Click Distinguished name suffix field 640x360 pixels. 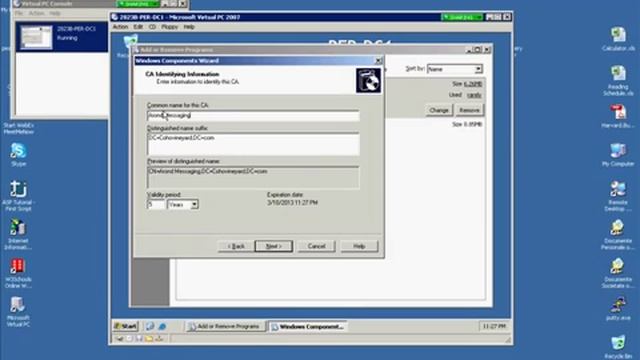[x=253, y=144]
